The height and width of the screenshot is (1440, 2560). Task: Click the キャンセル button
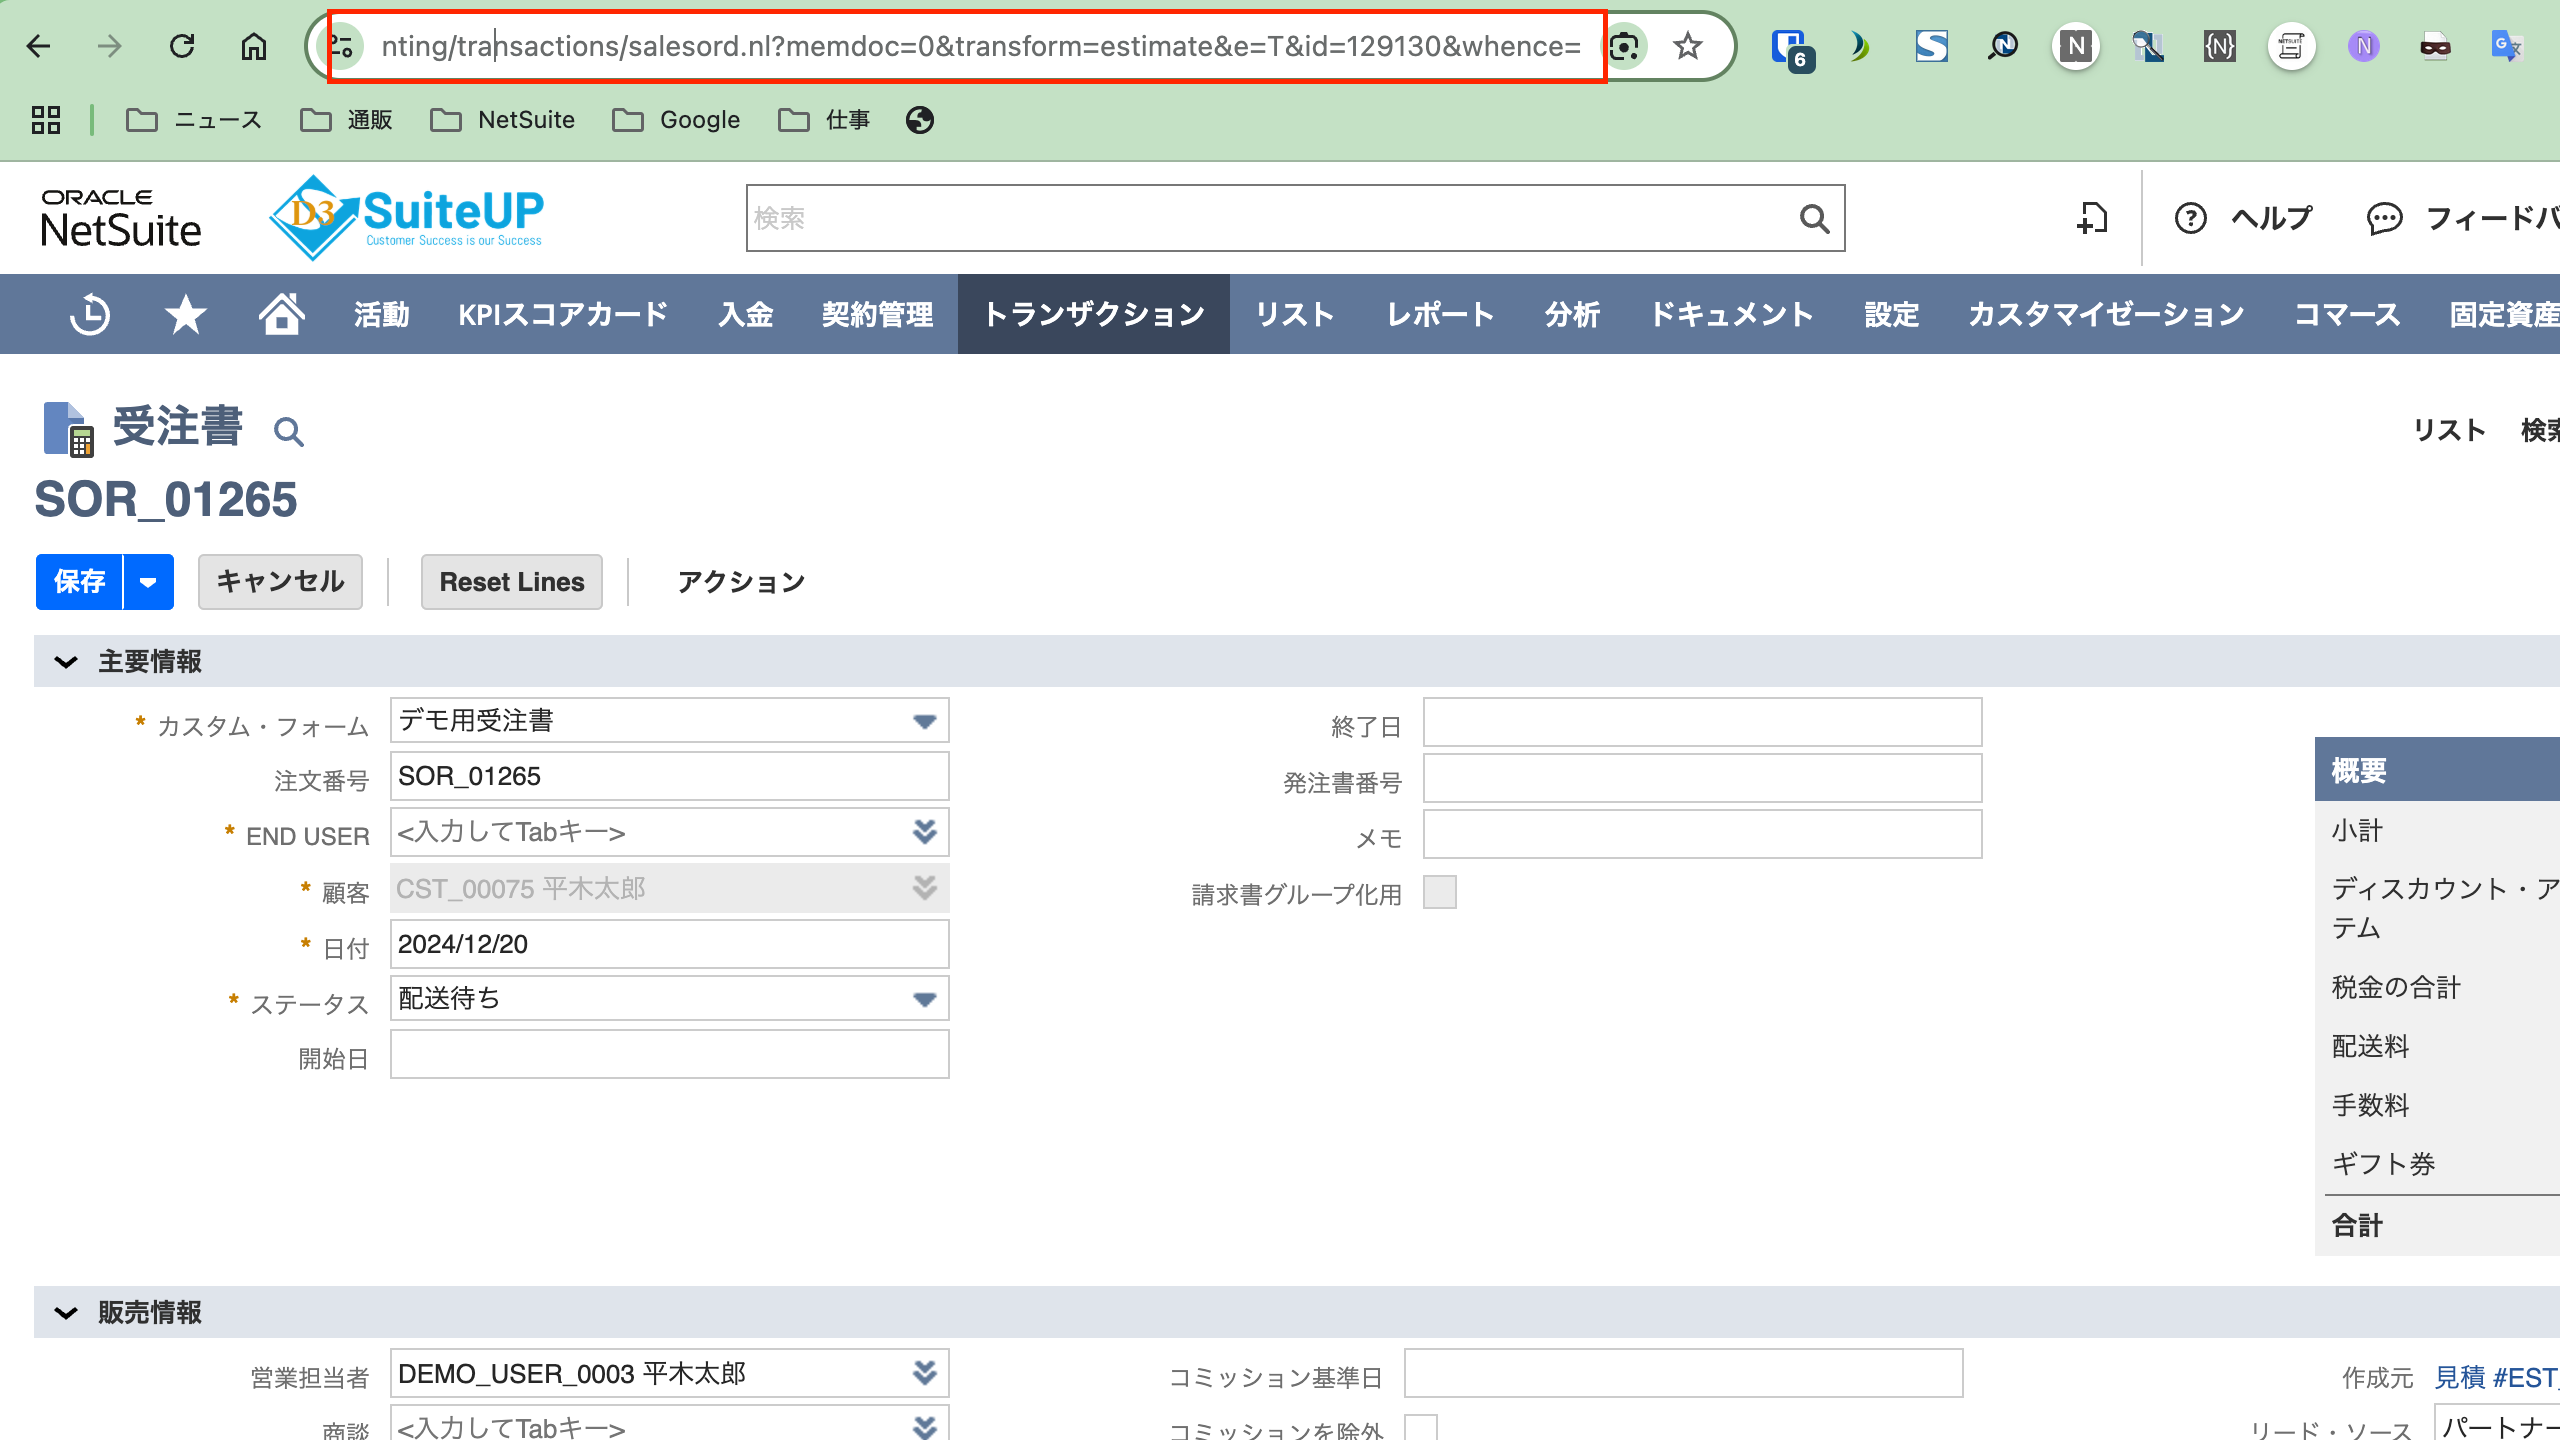(280, 582)
